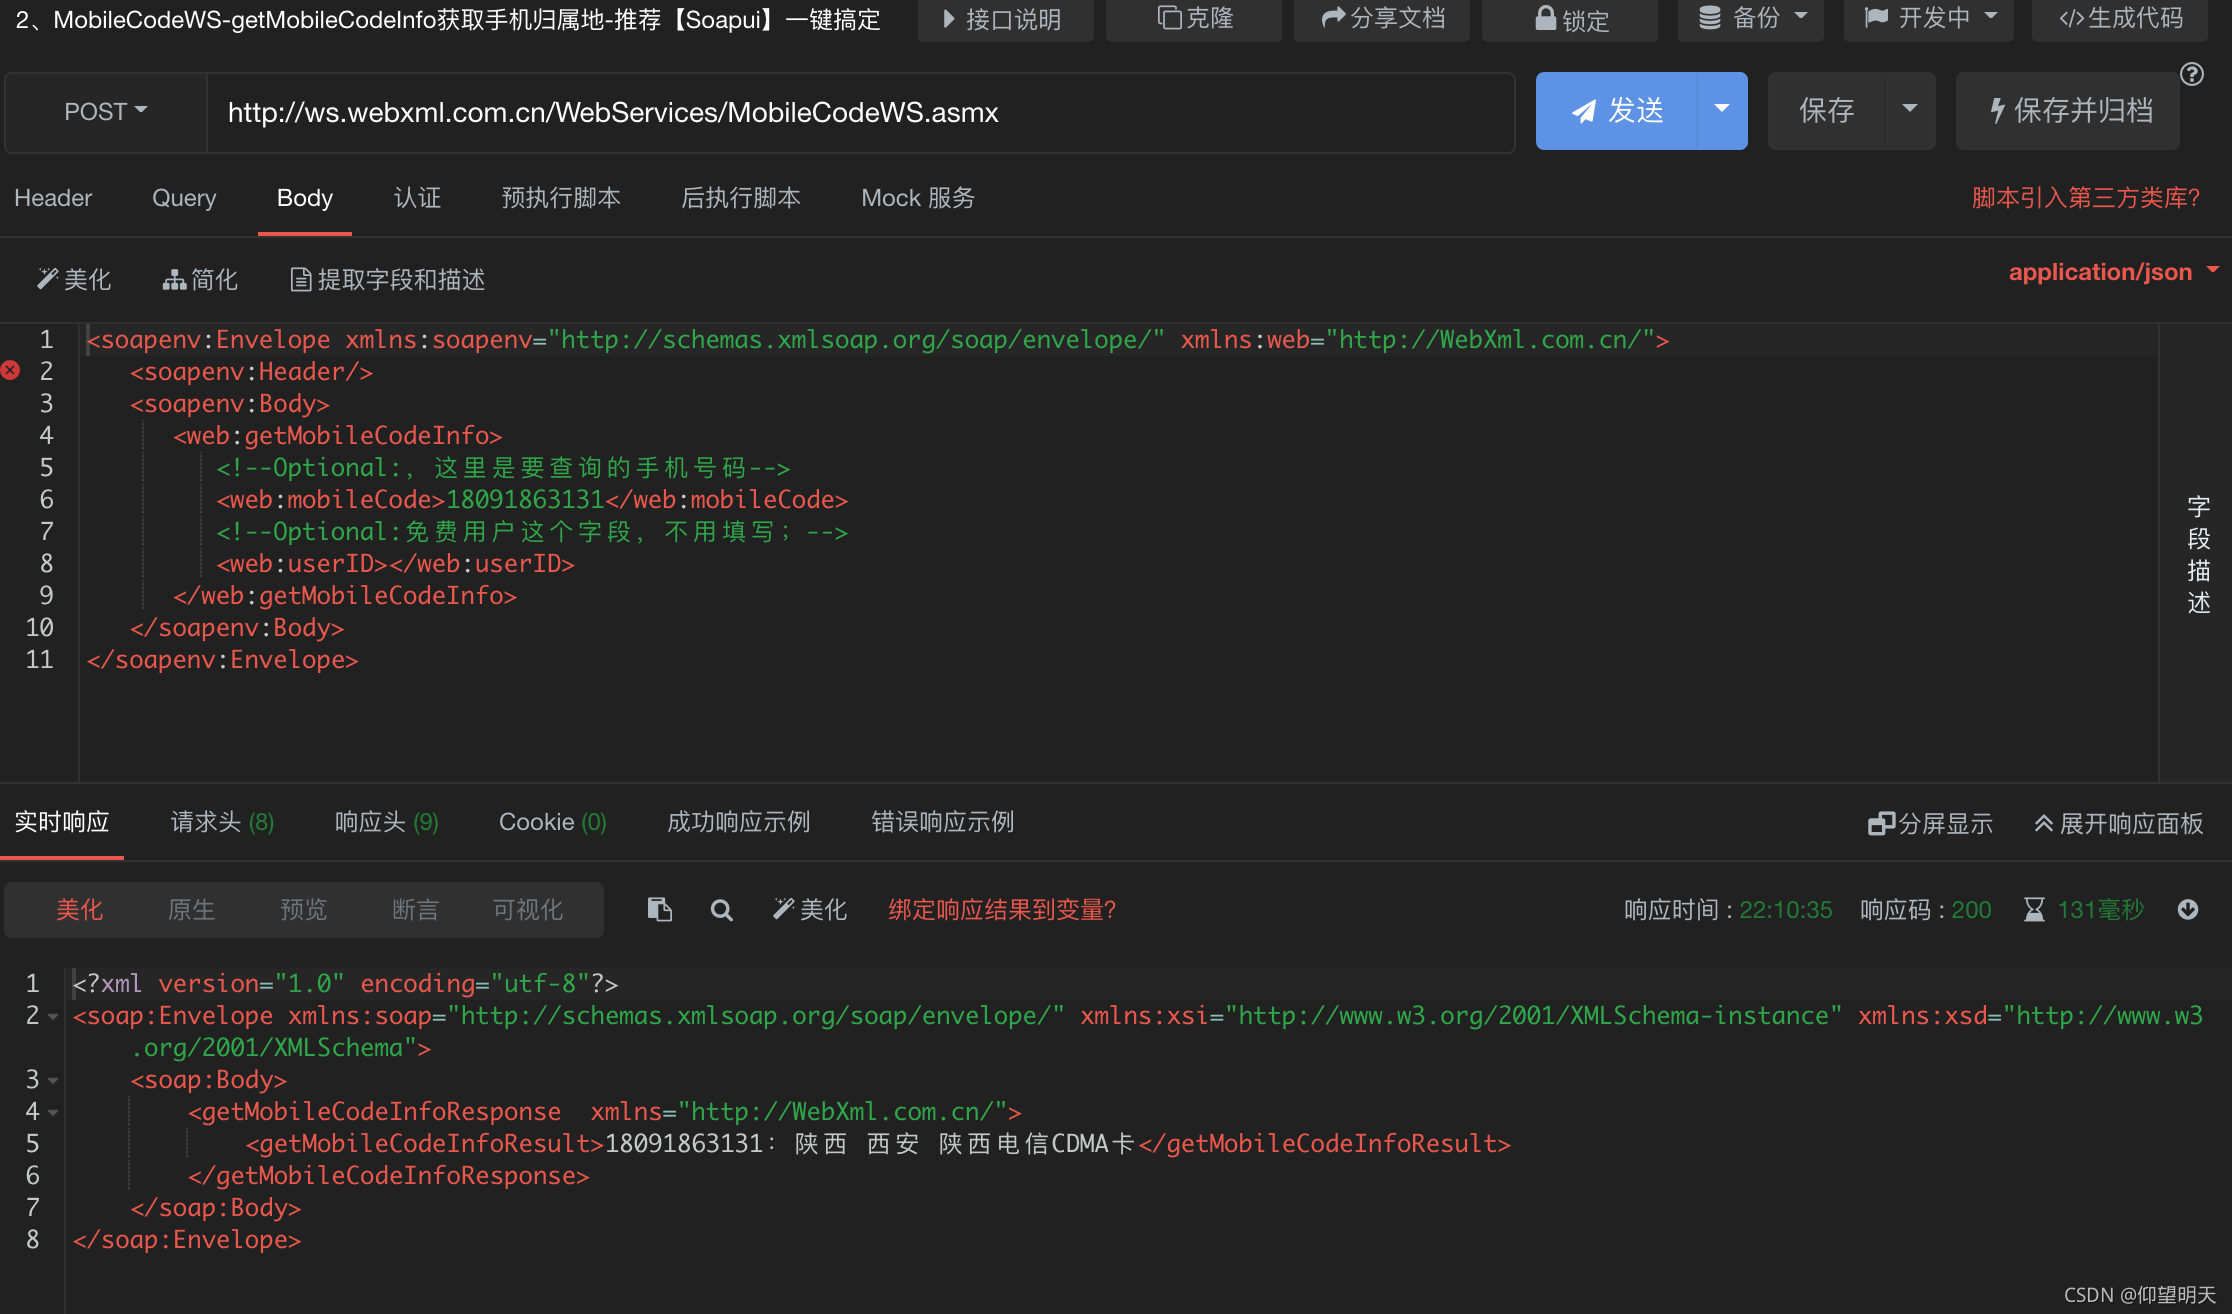Click the getMobileCodeInfoResult response line
The width and height of the screenshot is (2232, 1314).
(x=878, y=1144)
